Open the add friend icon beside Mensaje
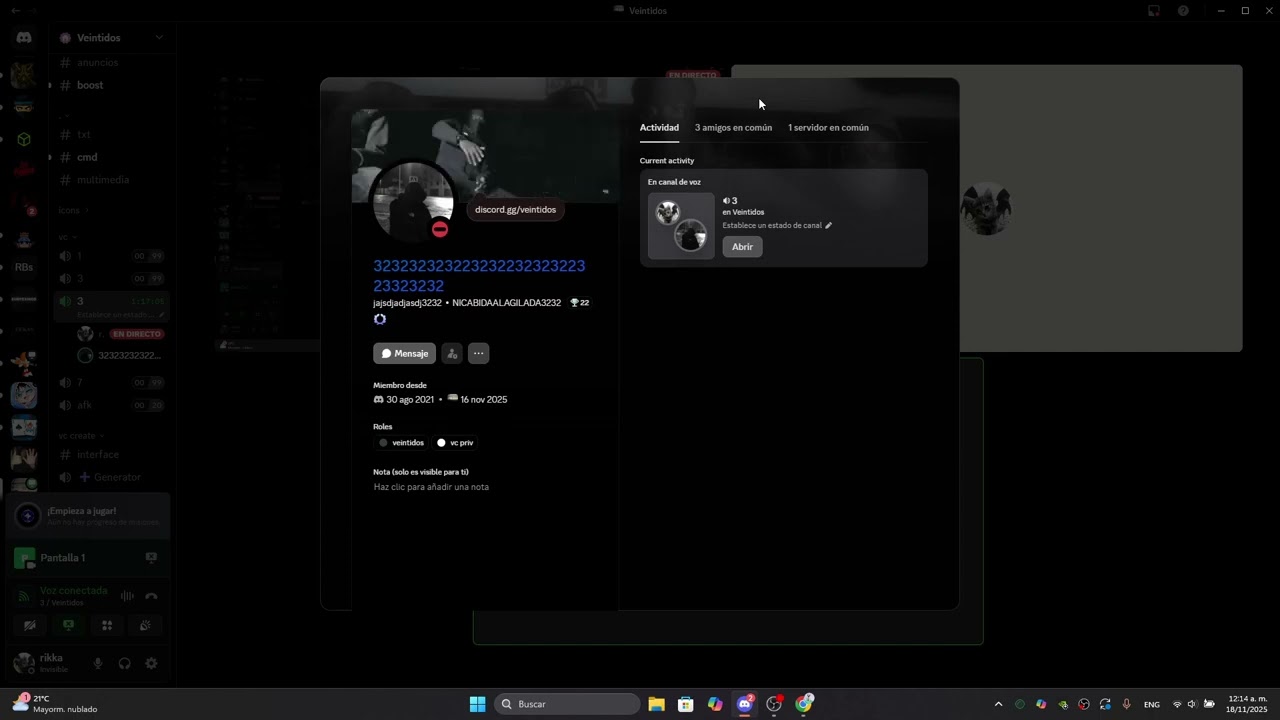1280x720 pixels. click(x=452, y=353)
